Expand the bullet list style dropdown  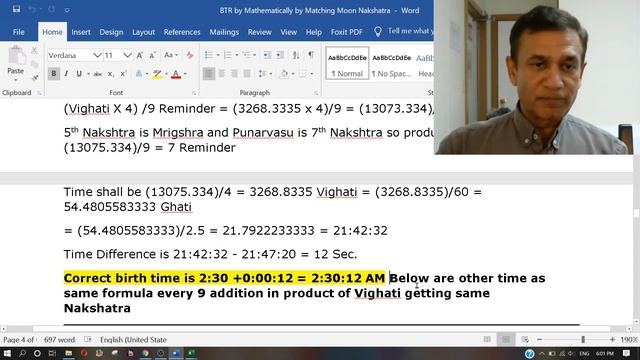pyautogui.click(x=218, y=55)
